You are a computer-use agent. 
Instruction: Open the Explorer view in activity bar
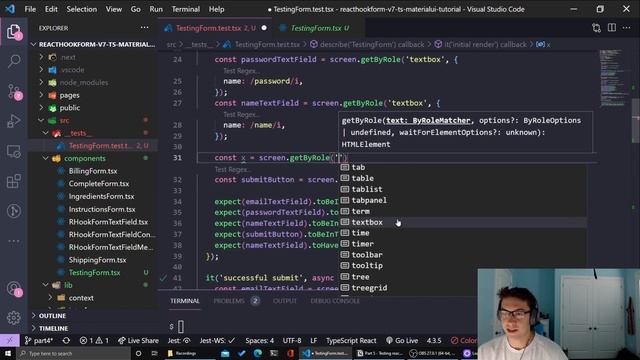coord(14,32)
